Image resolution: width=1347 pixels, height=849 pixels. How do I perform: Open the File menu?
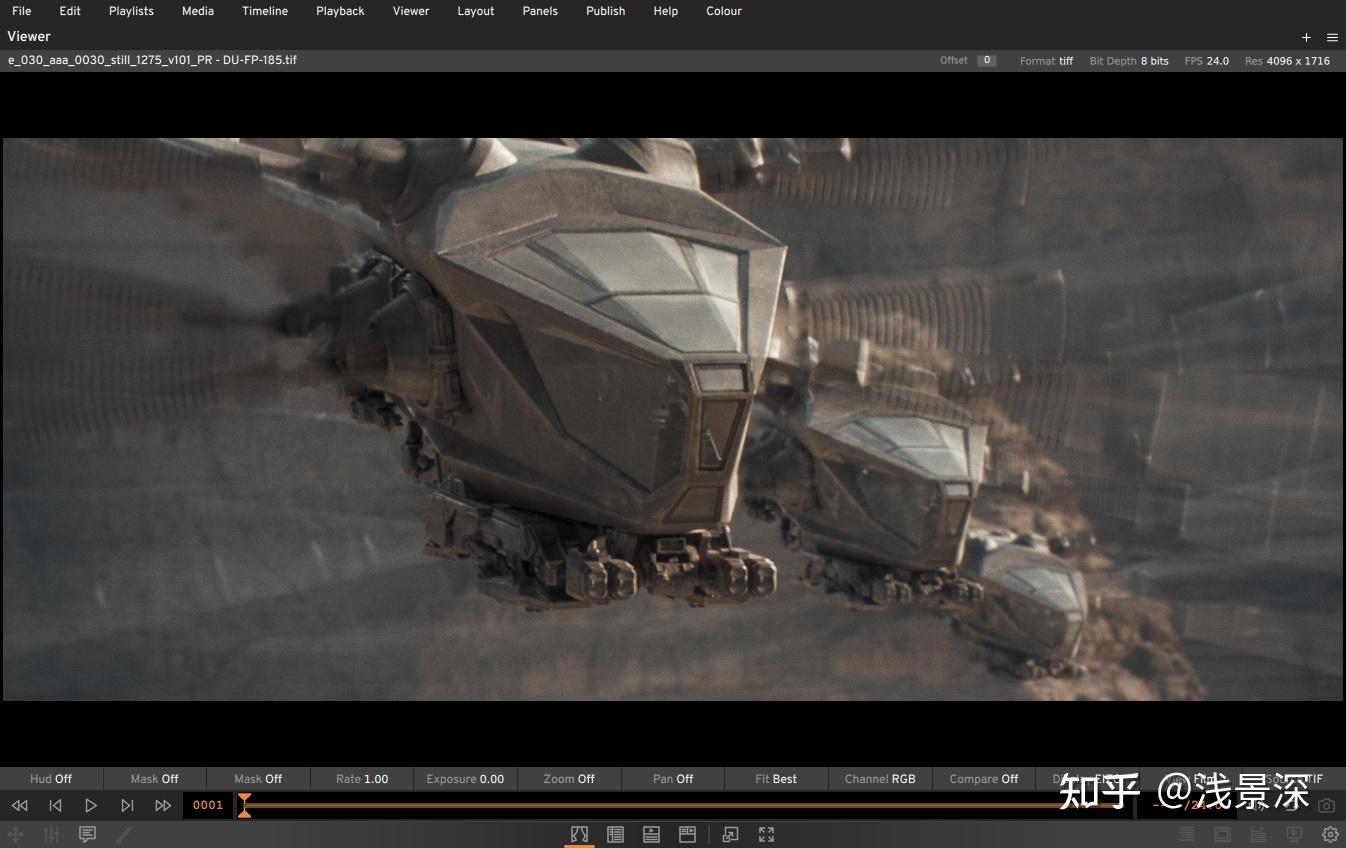pyautogui.click(x=21, y=11)
